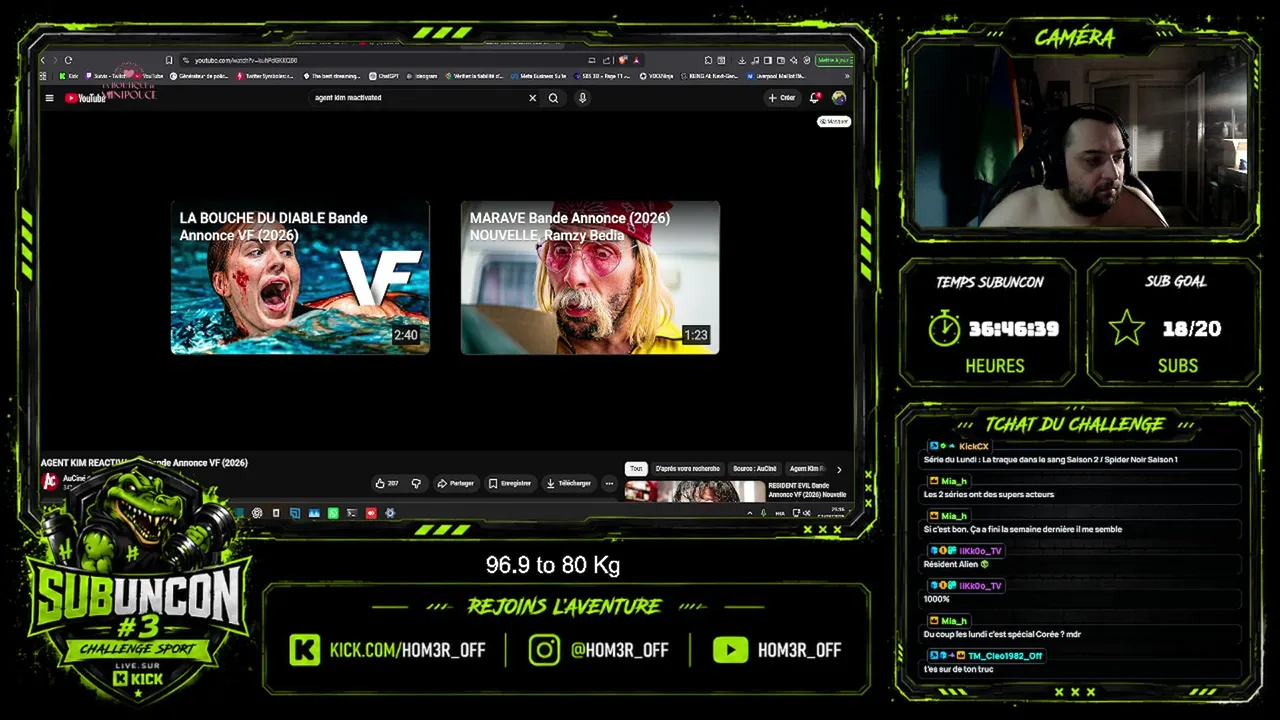Click the 'Résident Alien' chat message
The image size is (1280, 720).
[956, 564]
